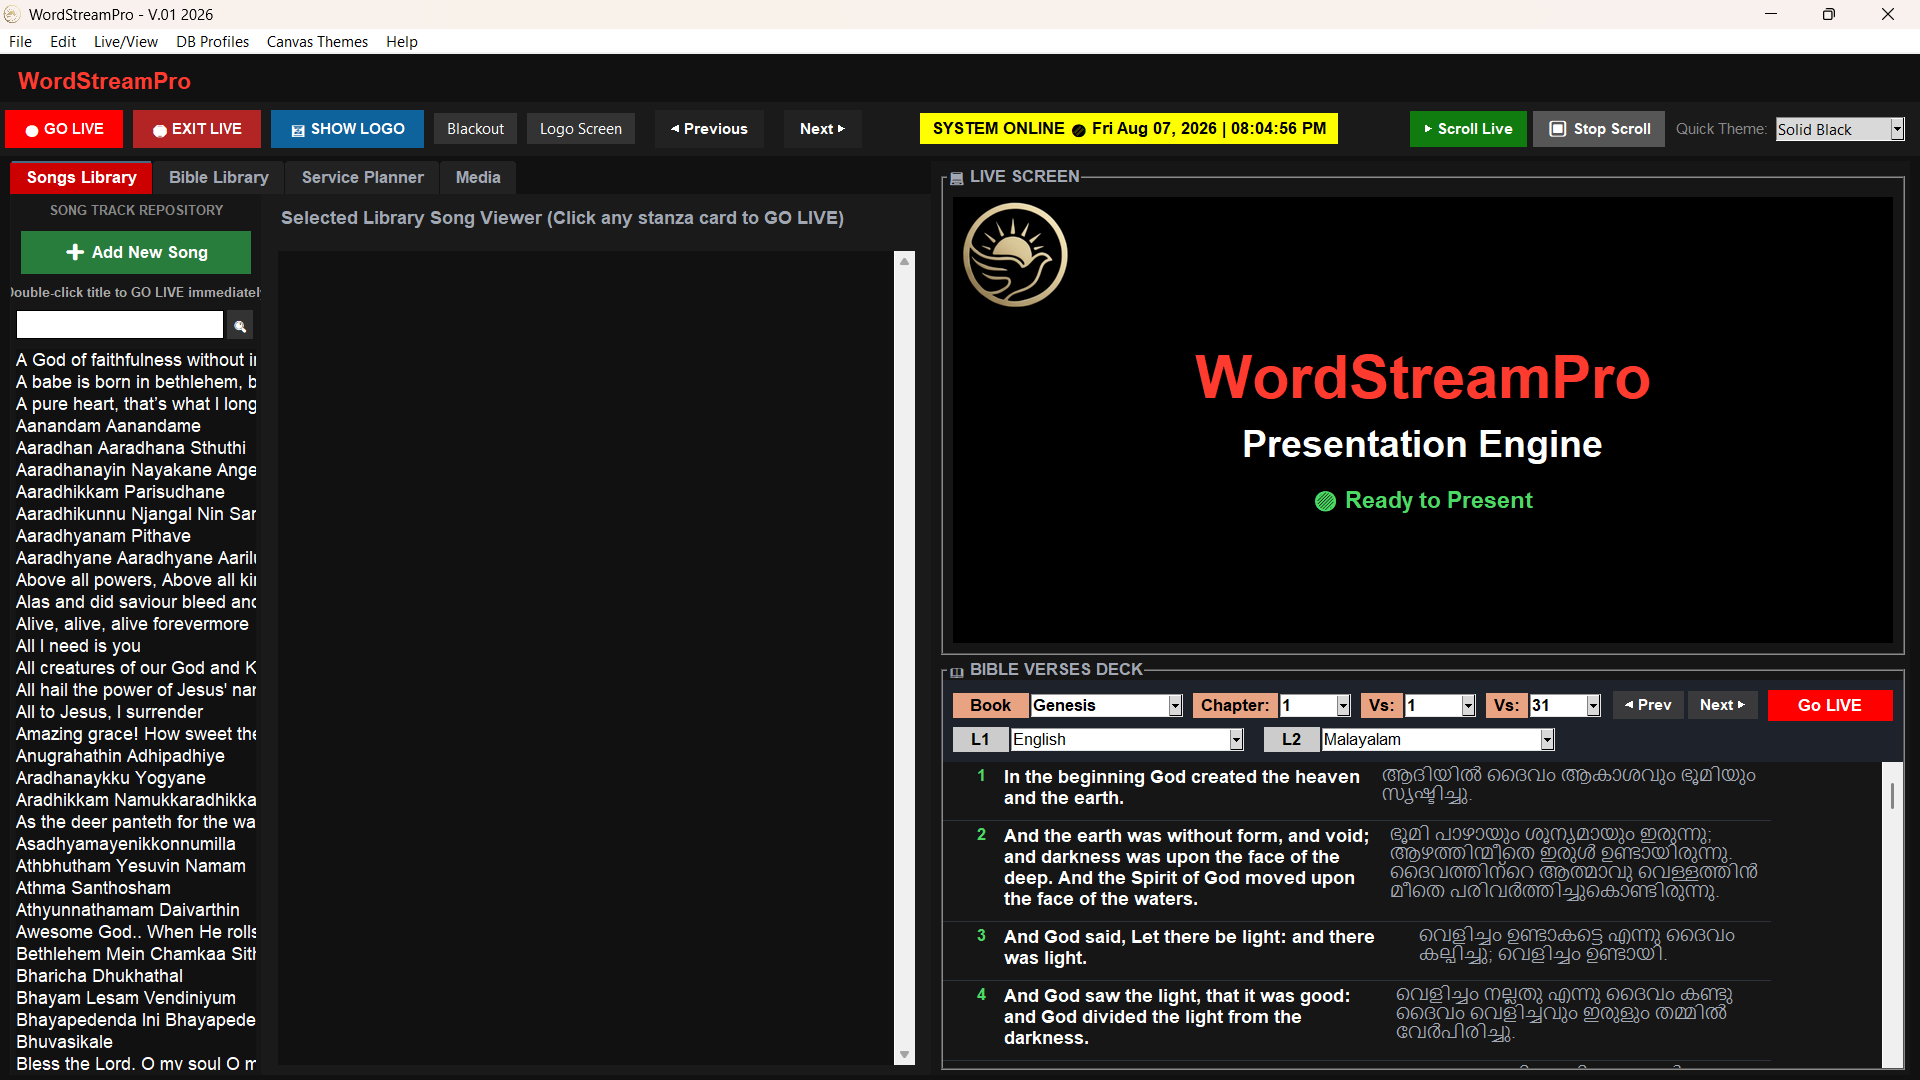Switch to the Songs Library tab
Image resolution: width=1920 pixels, height=1080 pixels.
[81, 177]
